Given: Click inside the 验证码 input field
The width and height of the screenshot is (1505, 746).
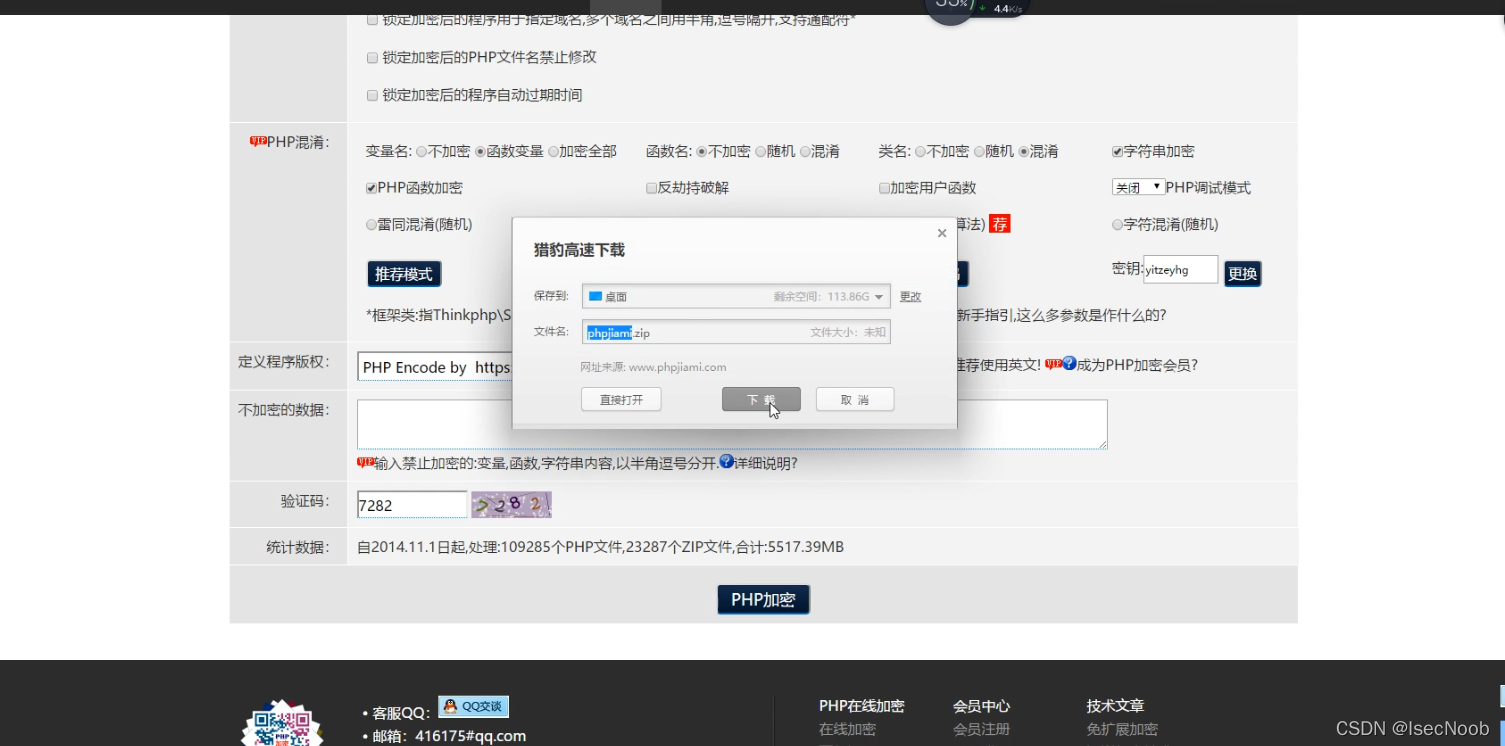Looking at the screenshot, I should (410, 504).
